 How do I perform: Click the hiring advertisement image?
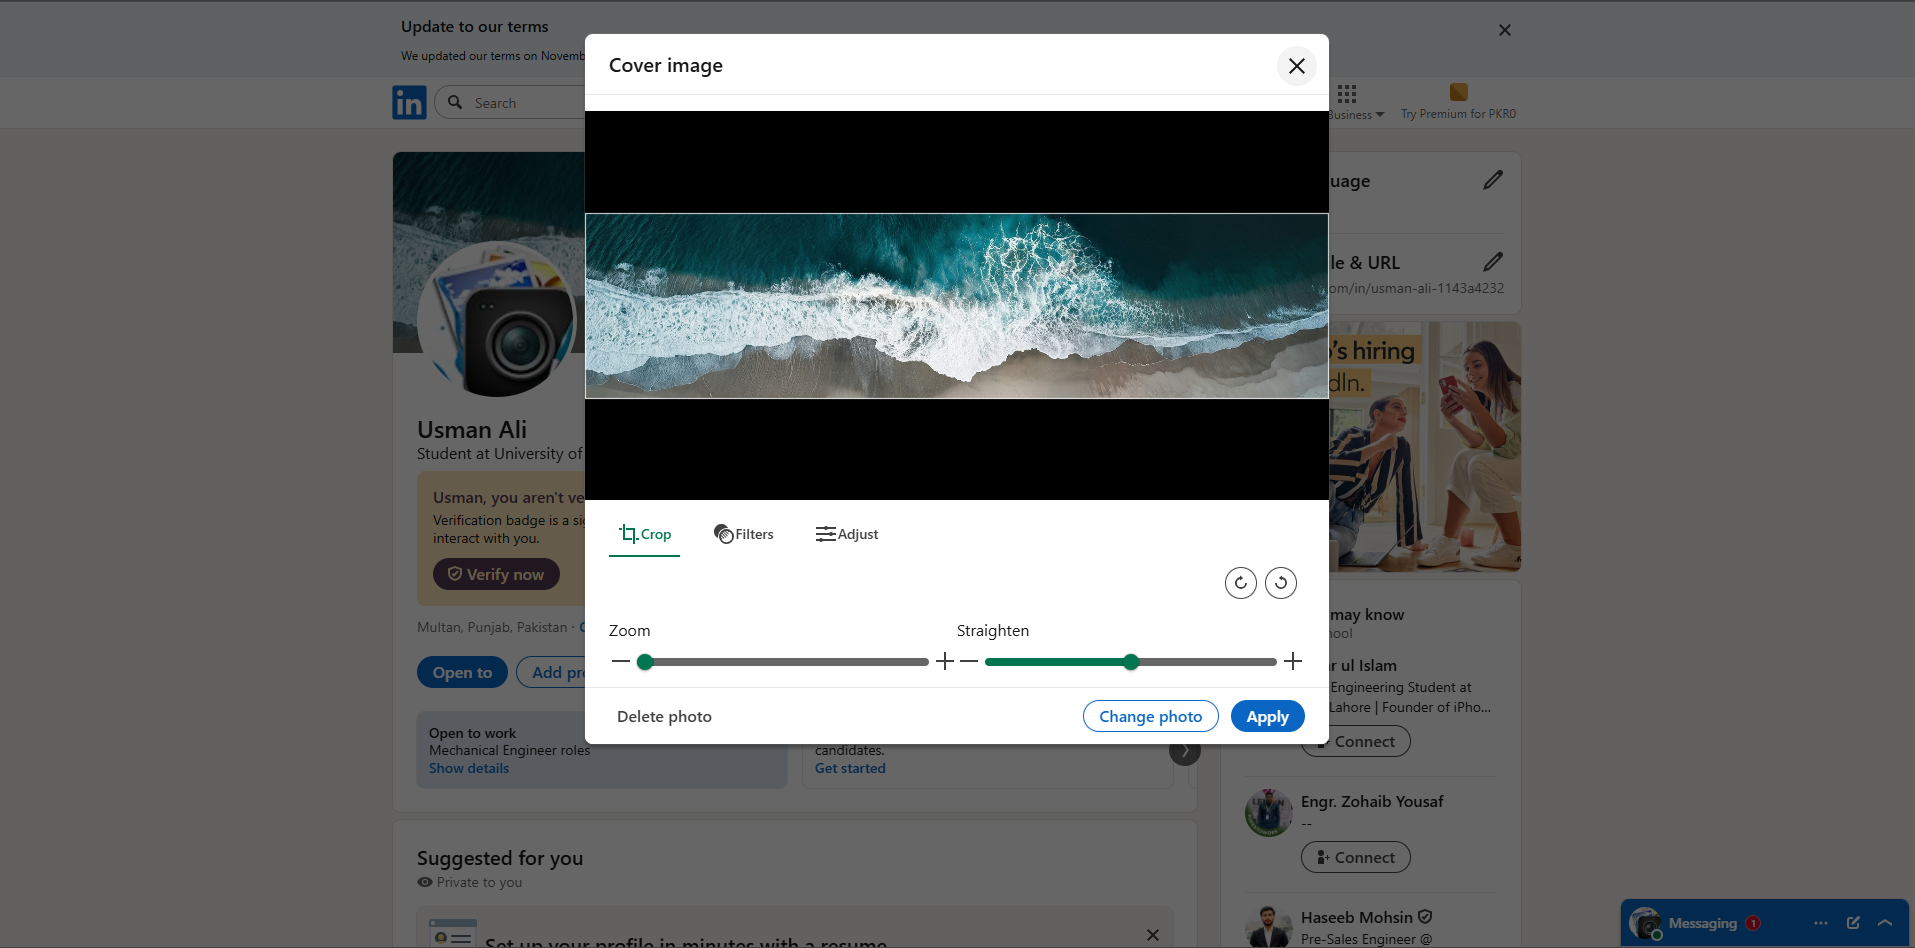1425,447
